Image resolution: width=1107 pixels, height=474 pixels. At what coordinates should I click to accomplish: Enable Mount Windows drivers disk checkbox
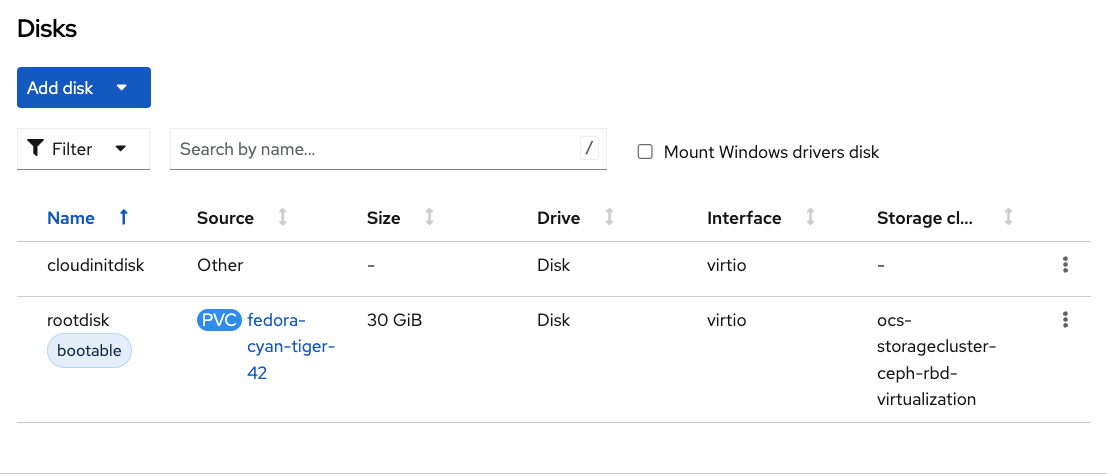pos(645,152)
